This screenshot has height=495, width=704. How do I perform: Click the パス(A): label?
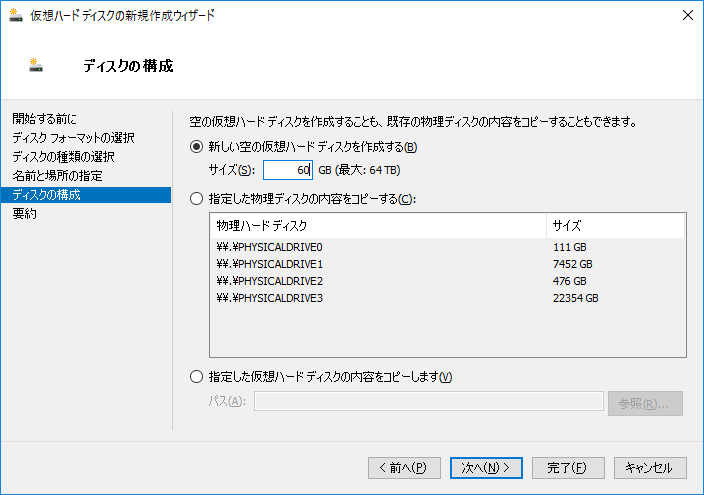(227, 401)
